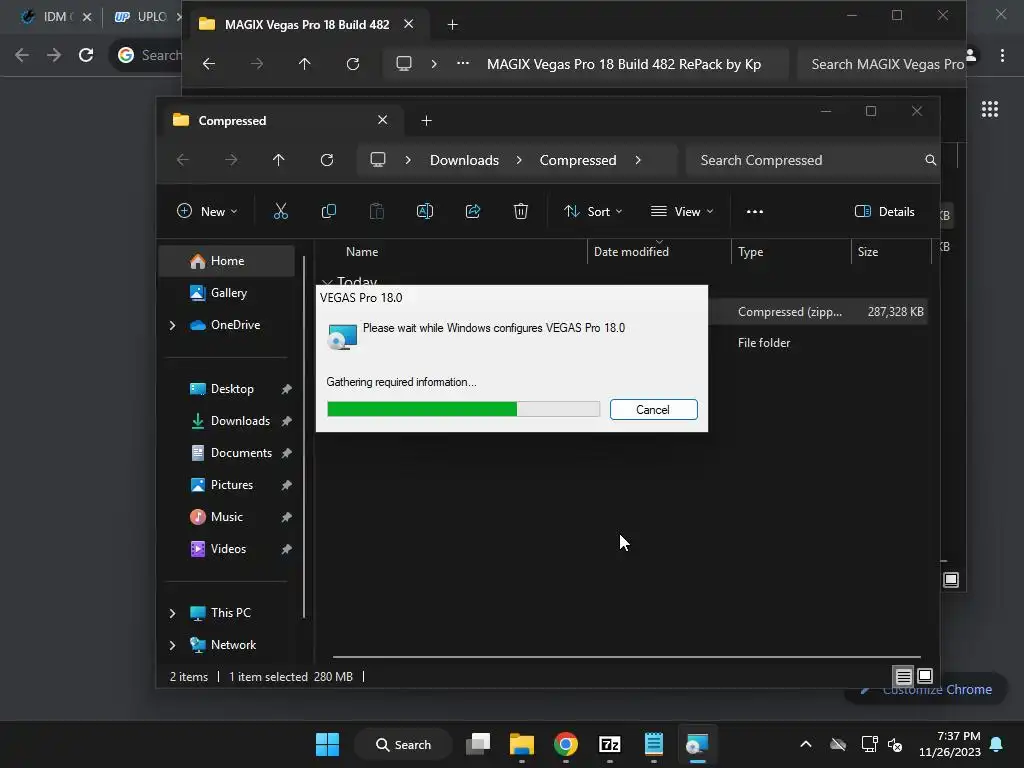Open Google apps grid icon

[x=990, y=109]
